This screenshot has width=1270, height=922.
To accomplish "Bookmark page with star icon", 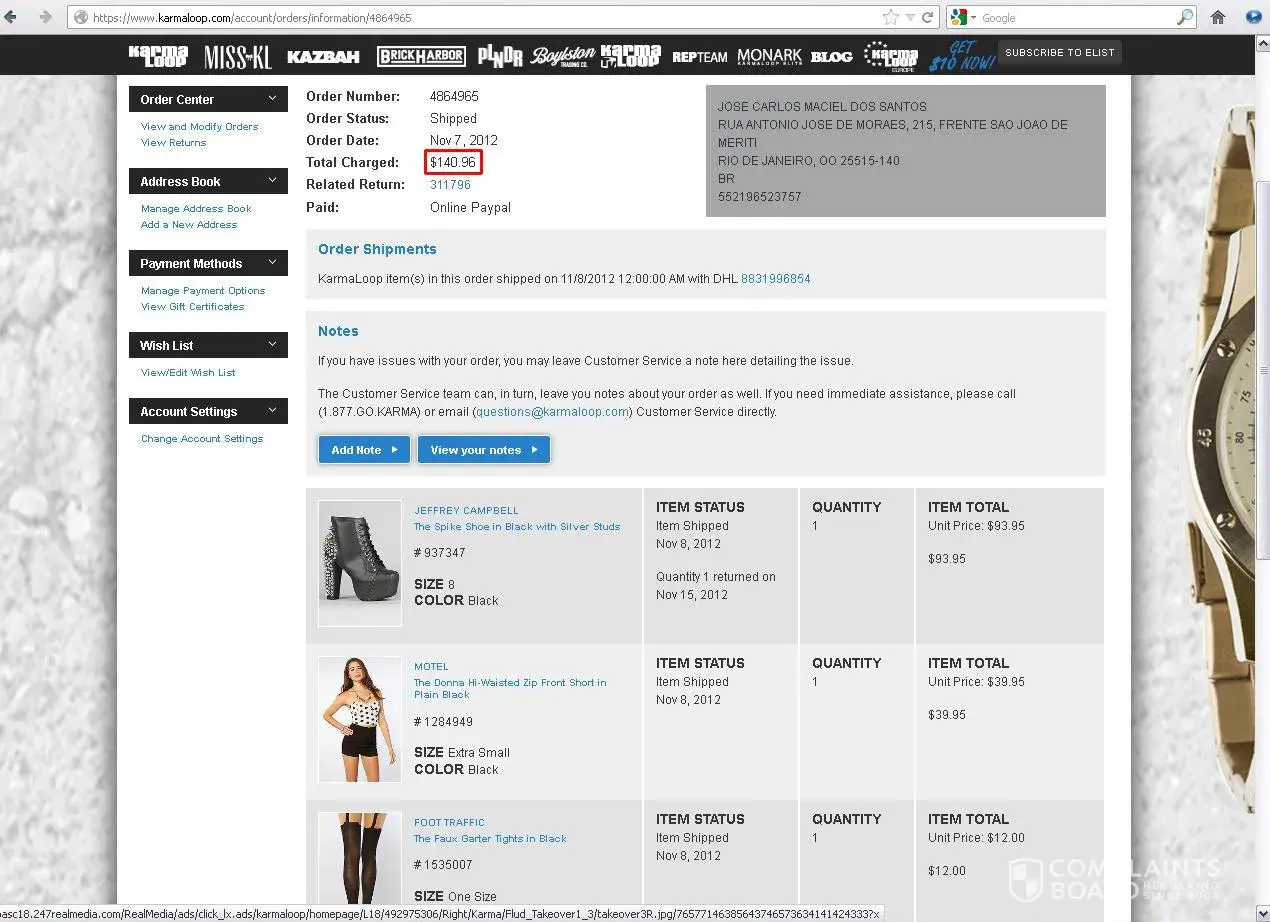I will tap(890, 17).
